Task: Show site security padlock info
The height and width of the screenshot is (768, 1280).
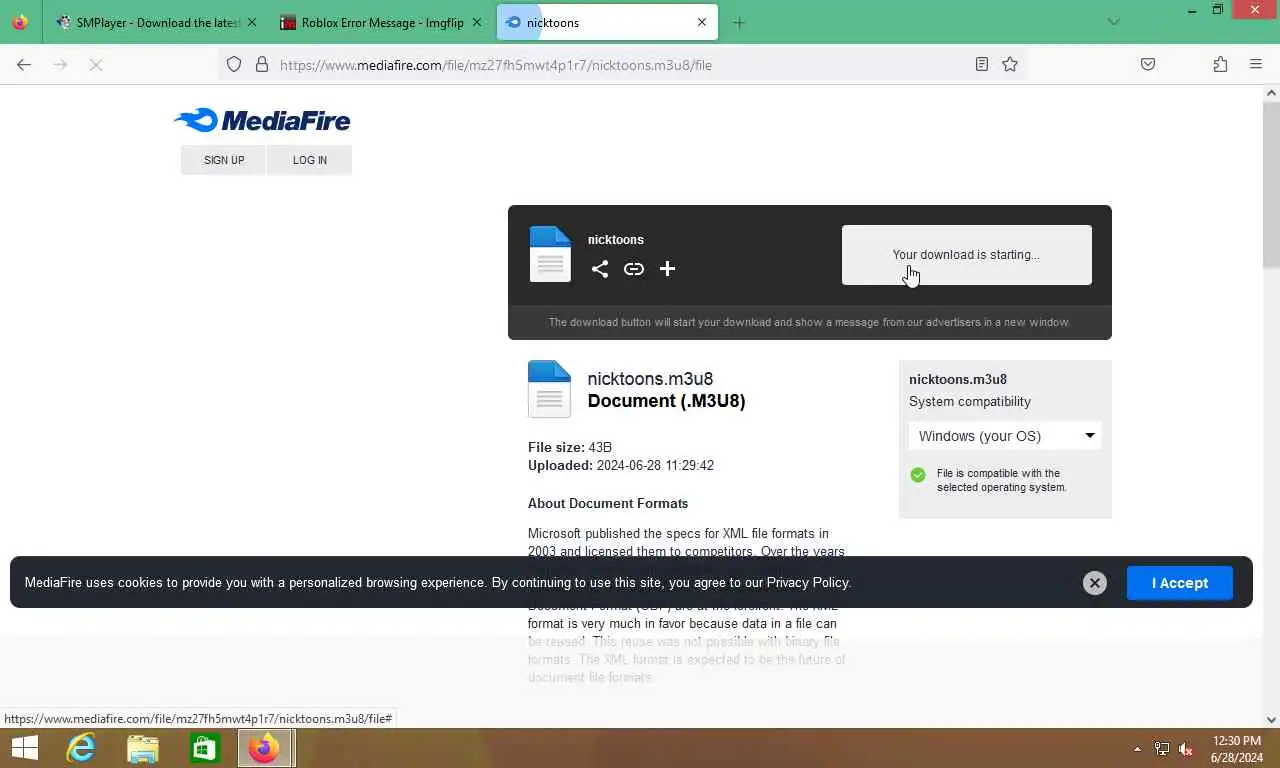Action: (262, 65)
